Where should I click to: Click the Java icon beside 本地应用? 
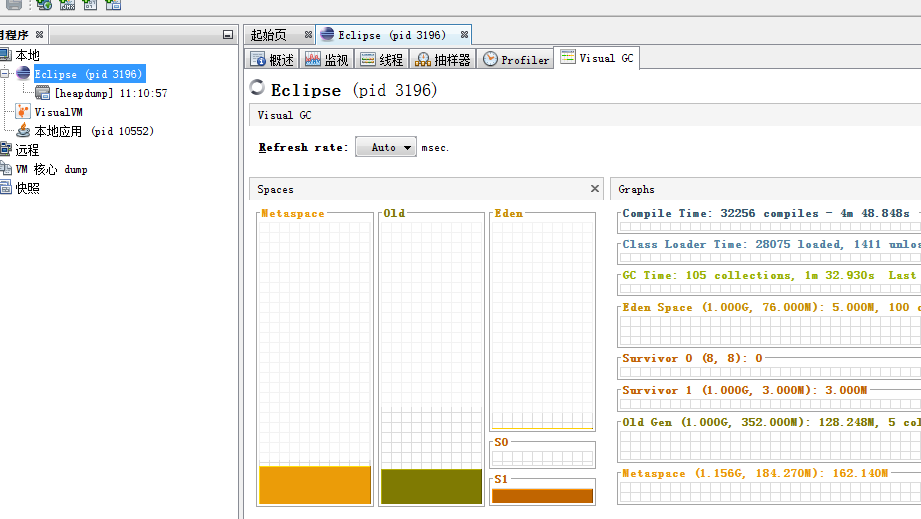tap(23, 130)
